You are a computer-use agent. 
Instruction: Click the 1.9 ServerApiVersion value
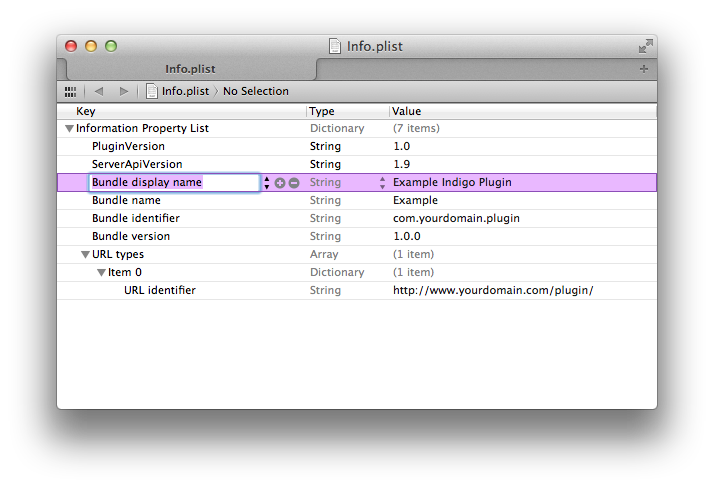(402, 164)
